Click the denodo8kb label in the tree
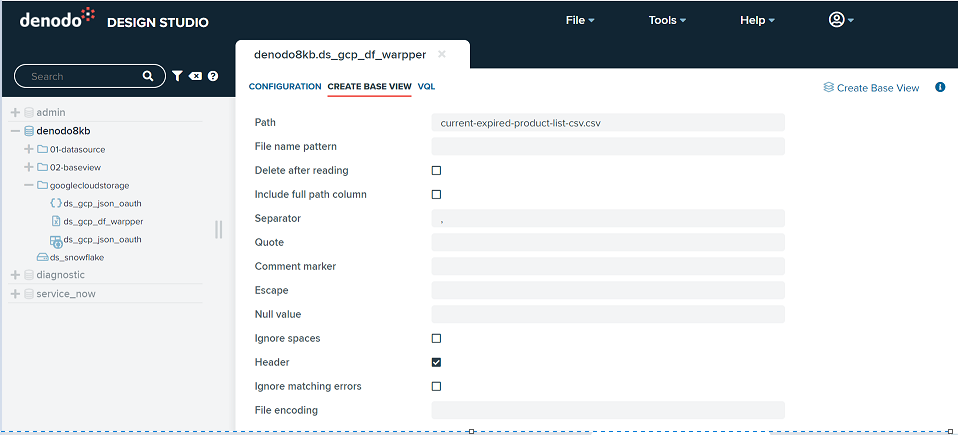 pos(64,131)
